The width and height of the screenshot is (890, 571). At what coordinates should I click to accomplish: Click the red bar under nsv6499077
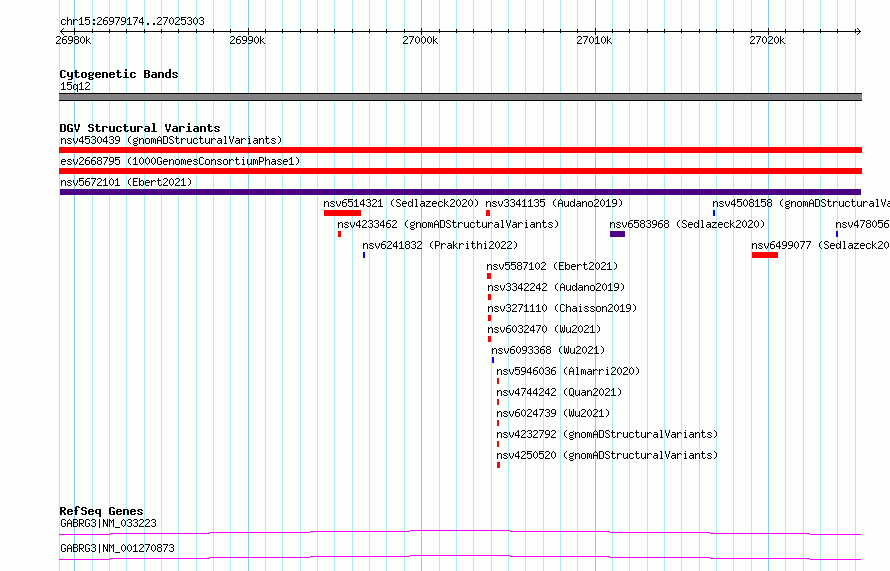coord(765,255)
